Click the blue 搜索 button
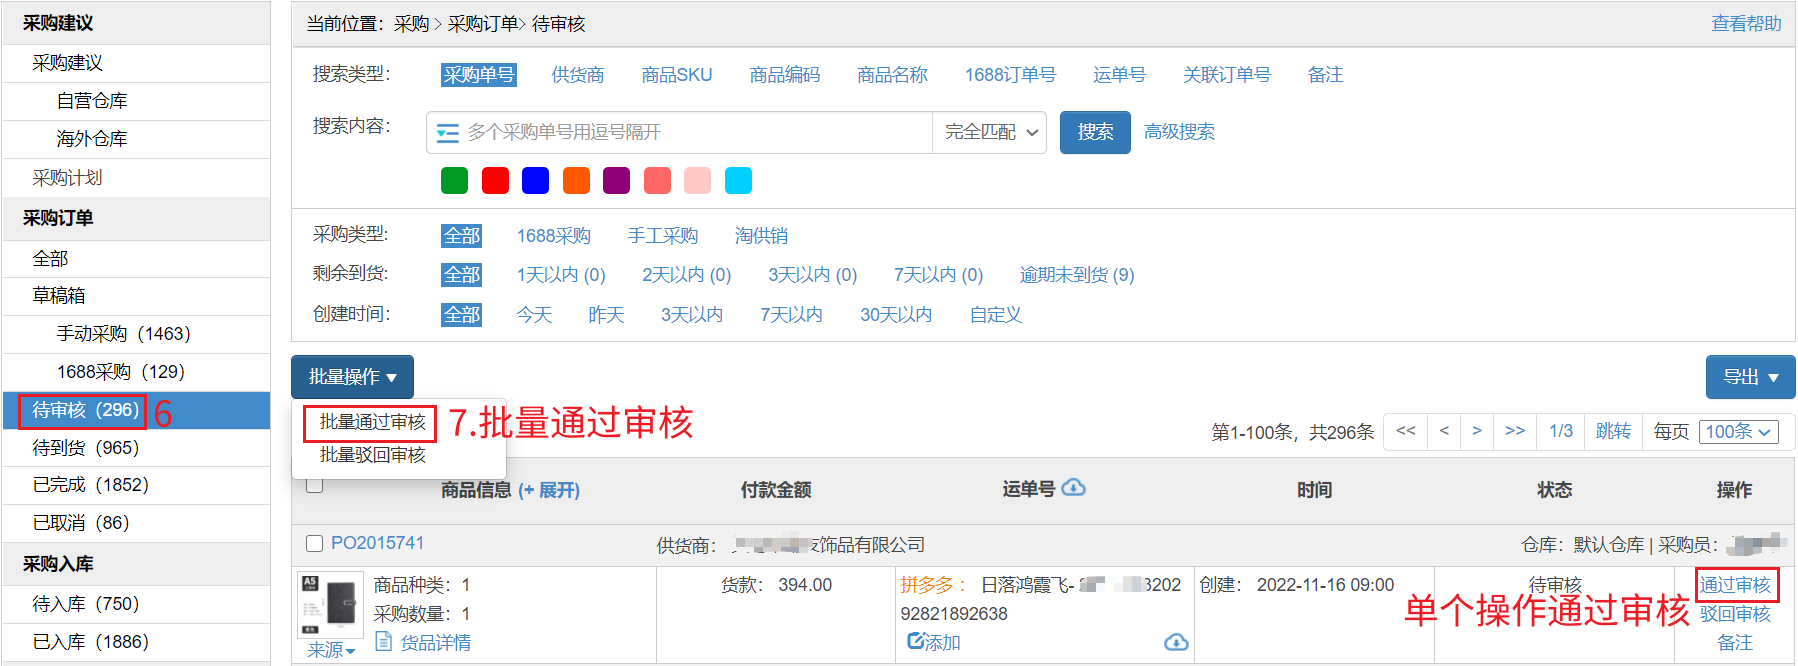Image resolution: width=1798 pixels, height=666 pixels. click(x=1095, y=132)
